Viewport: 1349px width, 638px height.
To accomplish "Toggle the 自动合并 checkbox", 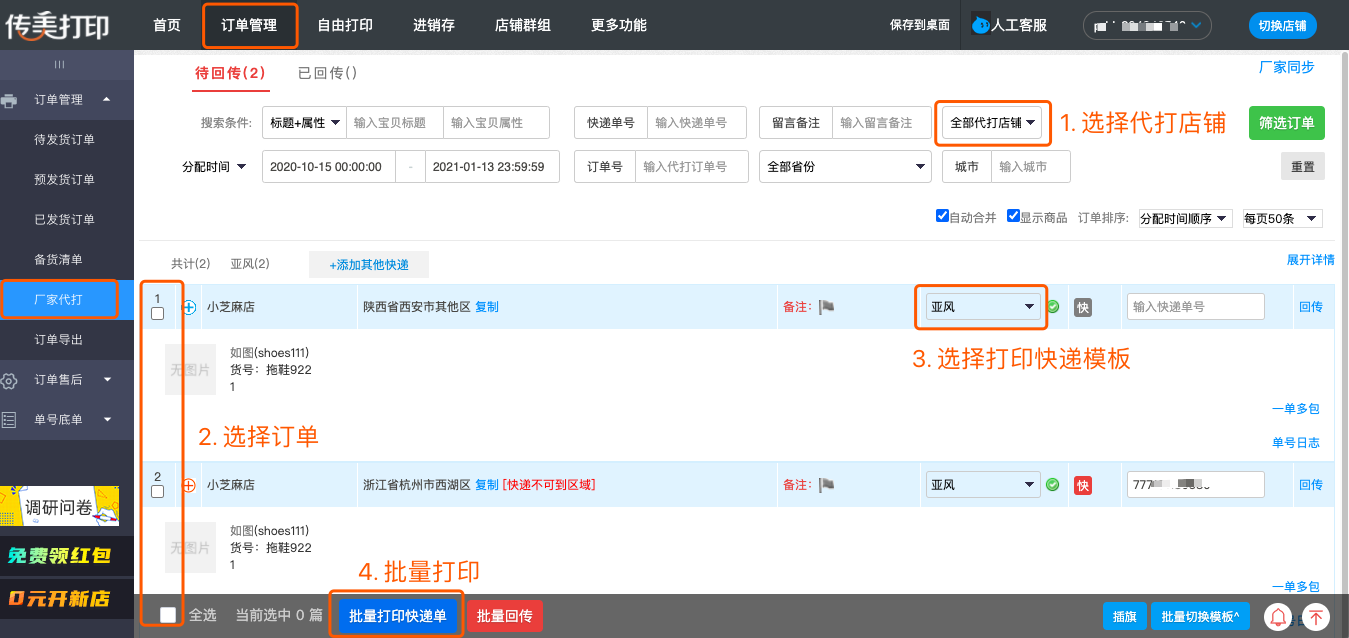I will (x=942, y=217).
